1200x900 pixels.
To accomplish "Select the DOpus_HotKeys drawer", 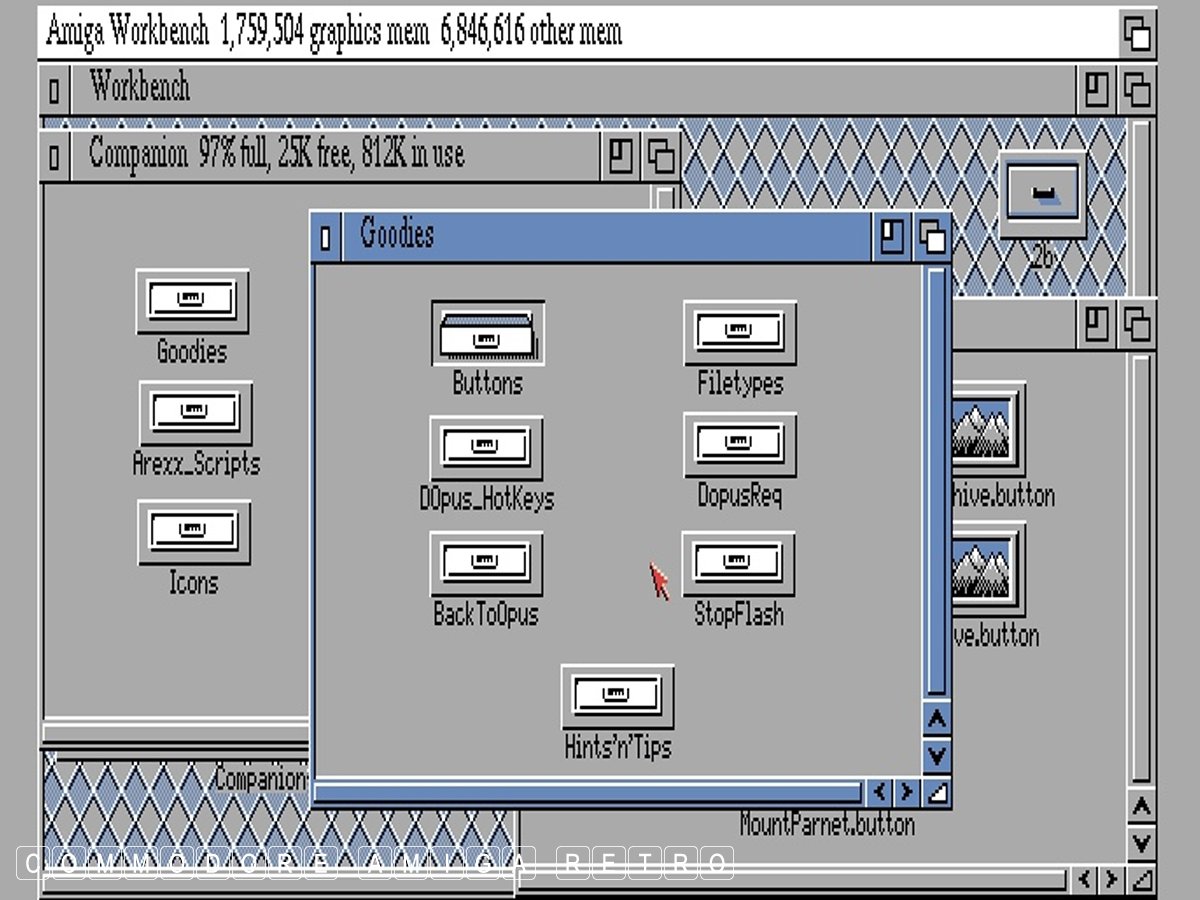I will pos(487,448).
